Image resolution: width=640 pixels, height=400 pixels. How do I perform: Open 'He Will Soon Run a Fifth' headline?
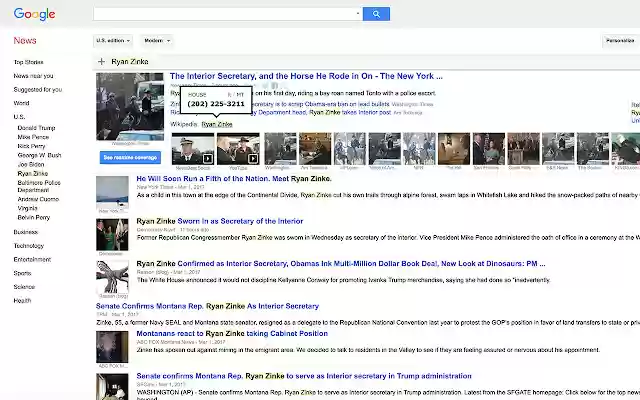tap(234, 179)
